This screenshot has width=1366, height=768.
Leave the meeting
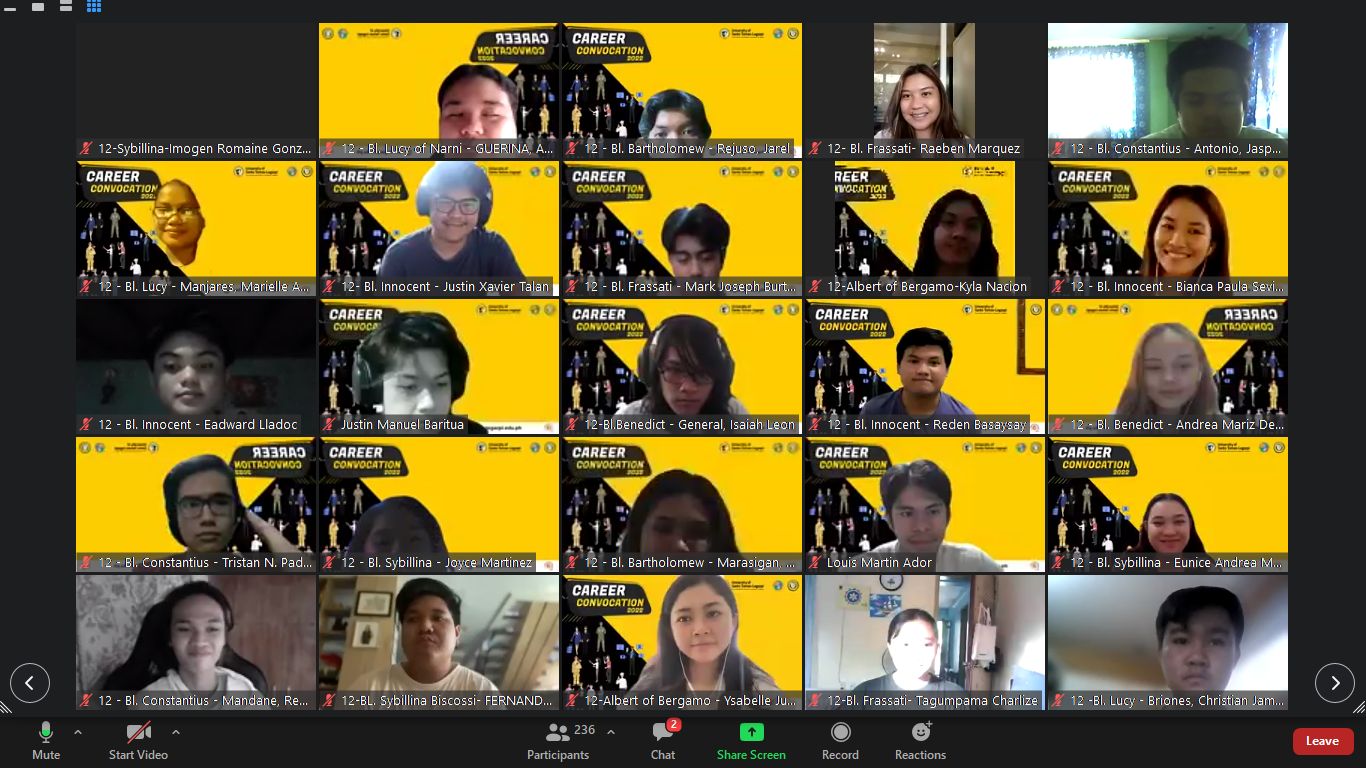(1322, 741)
